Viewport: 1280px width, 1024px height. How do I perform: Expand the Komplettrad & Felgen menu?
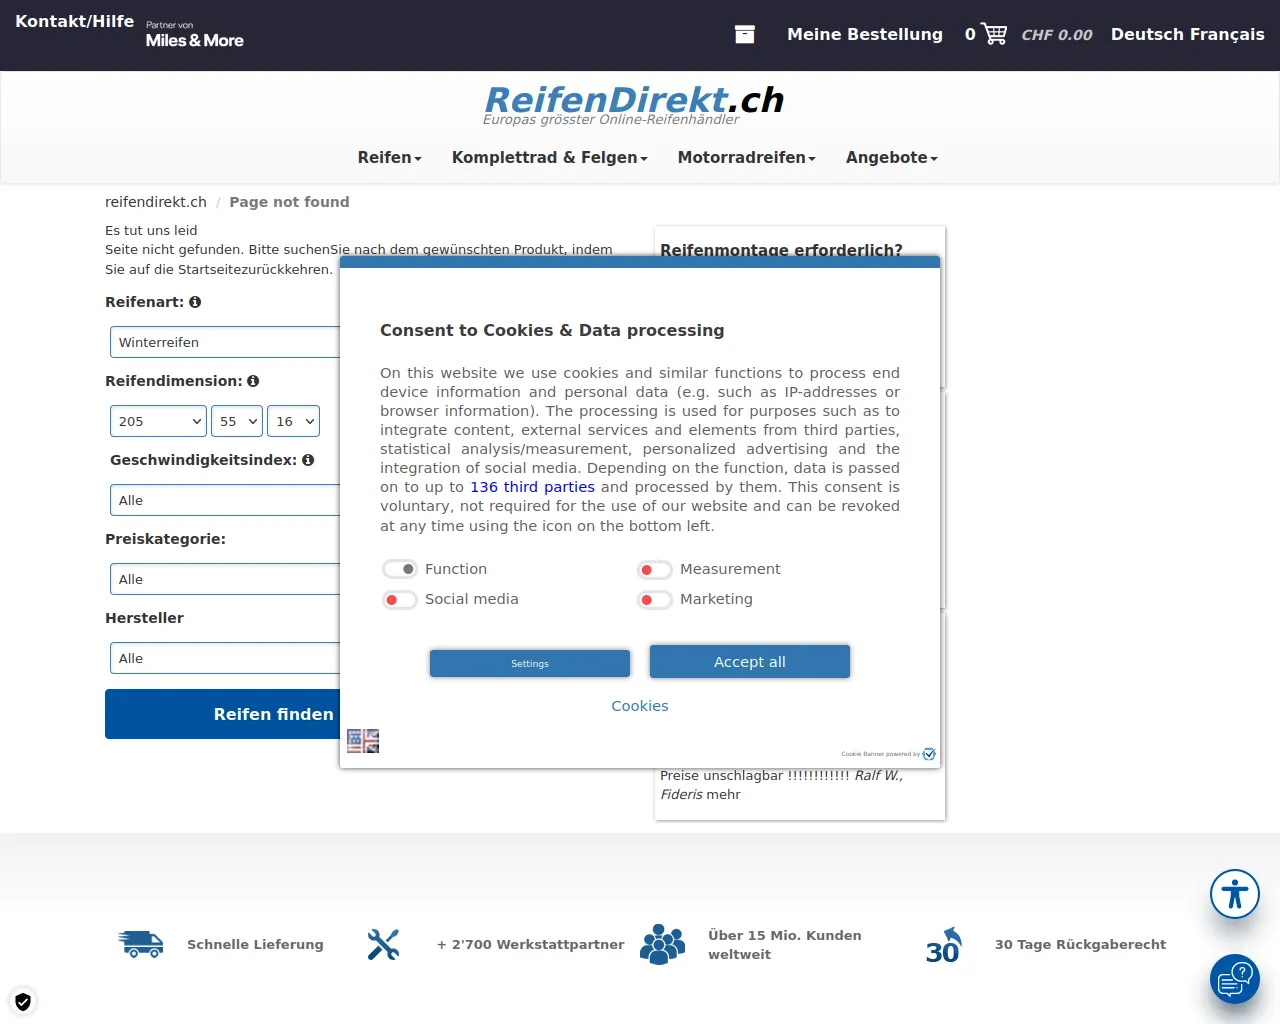point(550,157)
